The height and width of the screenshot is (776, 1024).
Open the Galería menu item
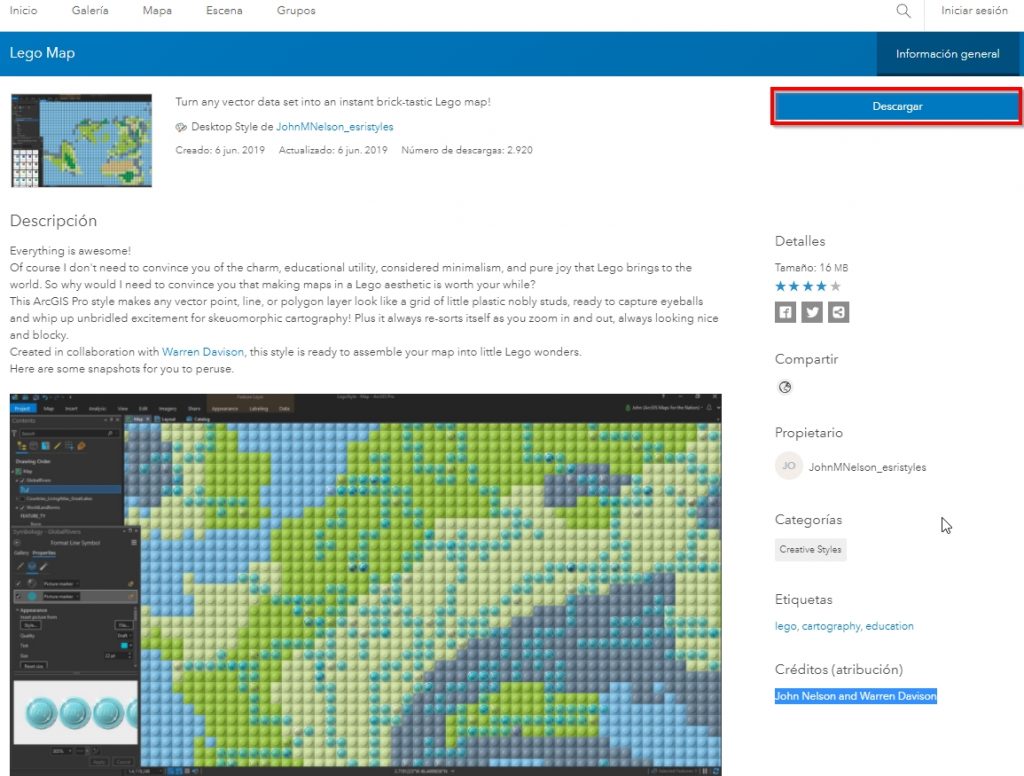(x=90, y=11)
